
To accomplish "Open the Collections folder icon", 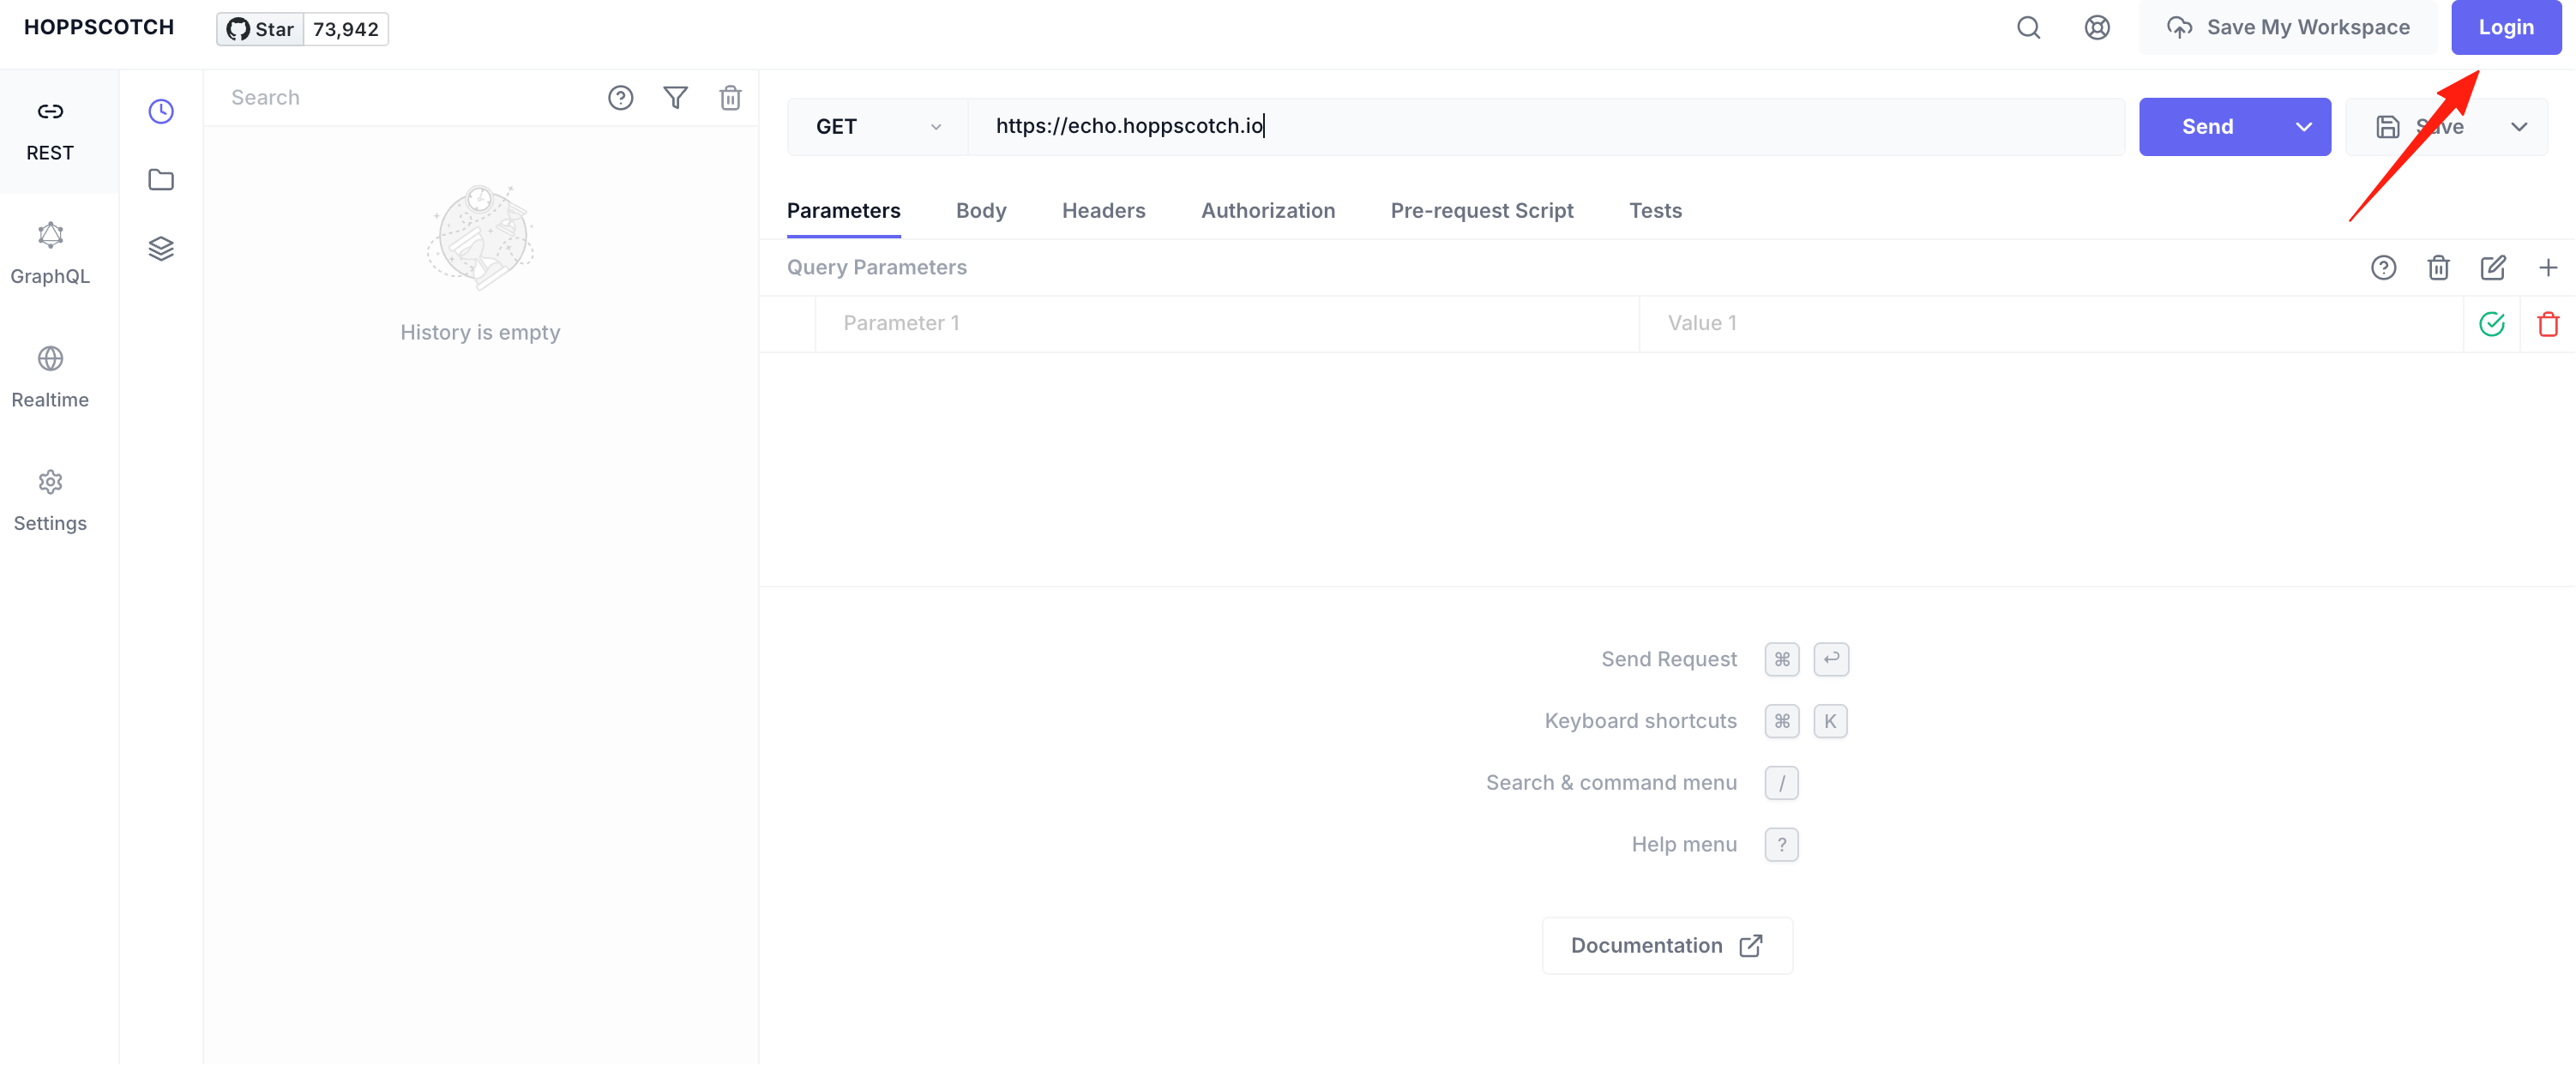I will pos(161,180).
